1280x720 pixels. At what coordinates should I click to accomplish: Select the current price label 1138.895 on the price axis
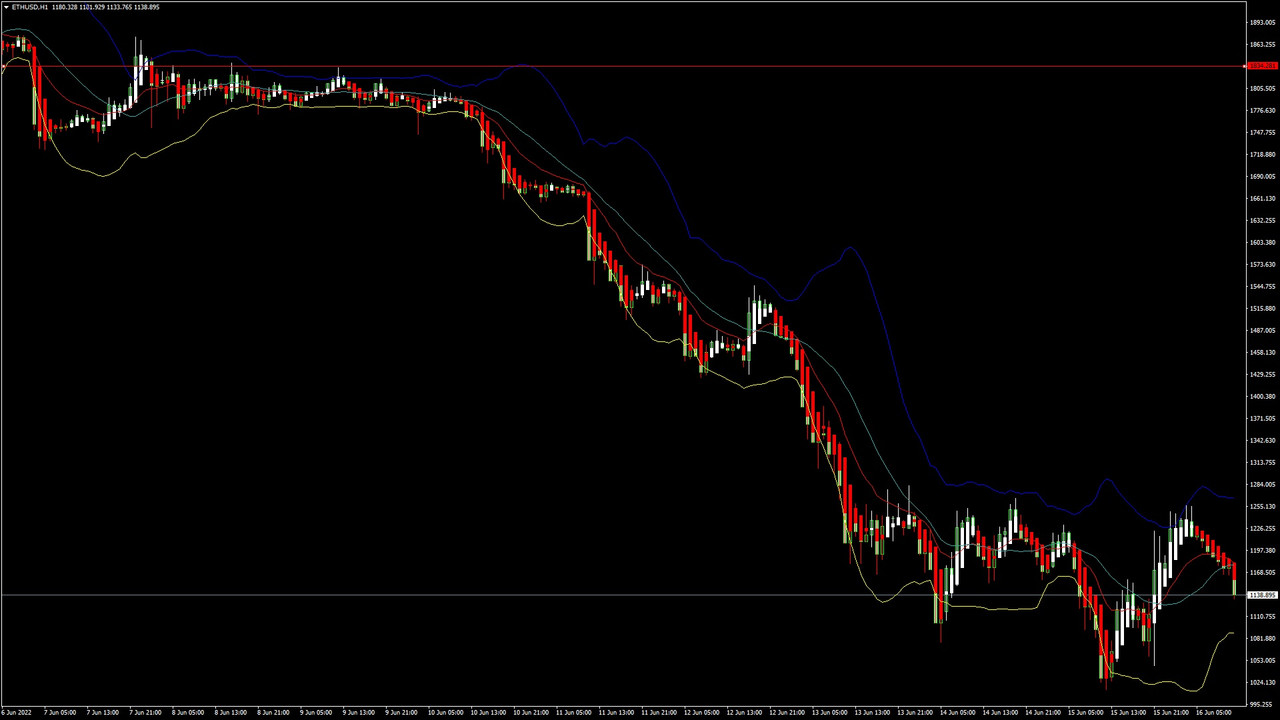(x=1262, y=595)
